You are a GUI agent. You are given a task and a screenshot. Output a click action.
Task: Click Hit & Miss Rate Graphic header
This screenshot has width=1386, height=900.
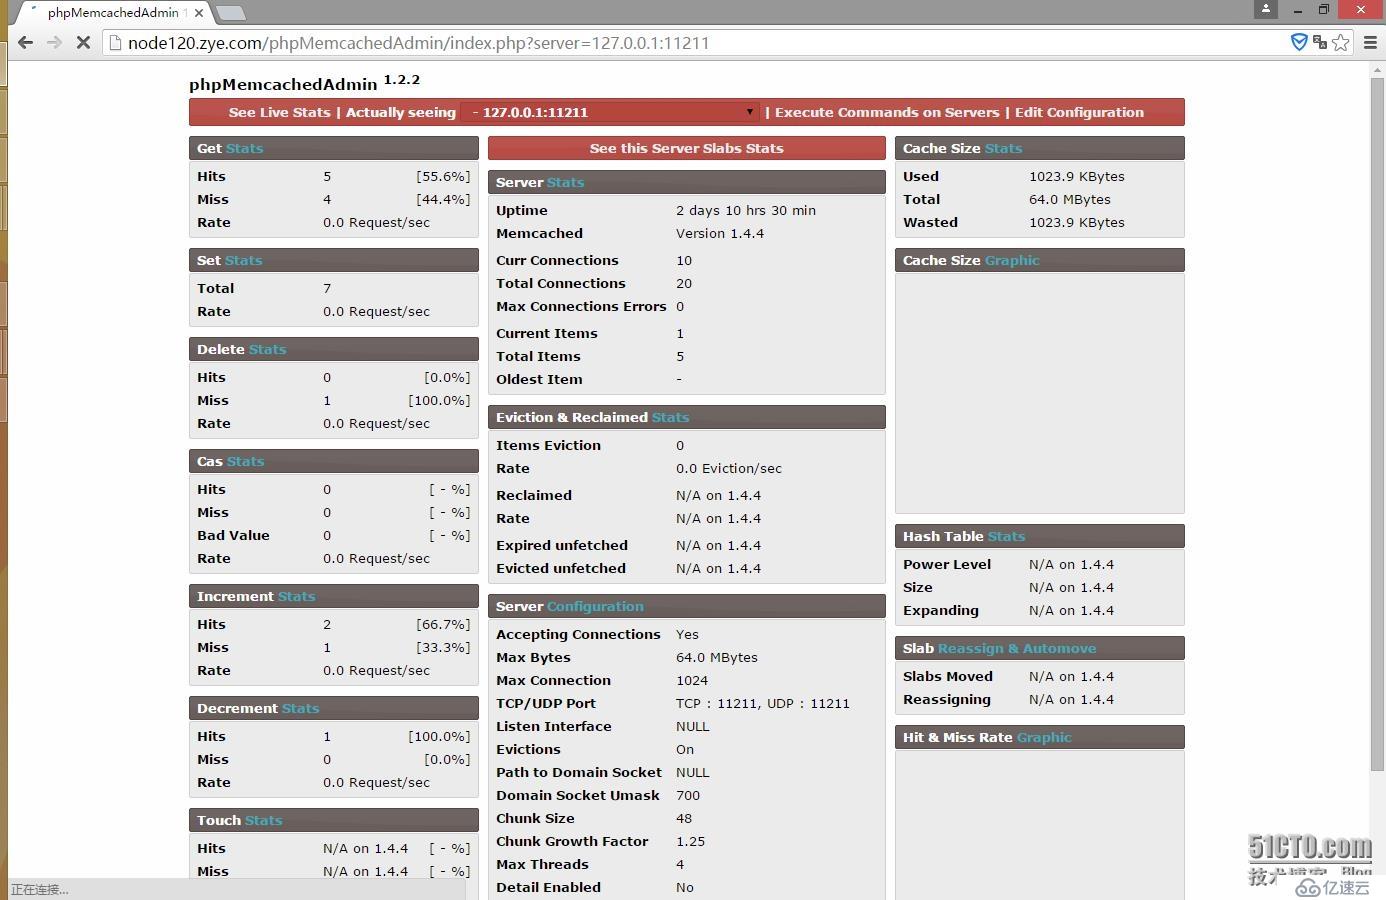pos(1040,737)
